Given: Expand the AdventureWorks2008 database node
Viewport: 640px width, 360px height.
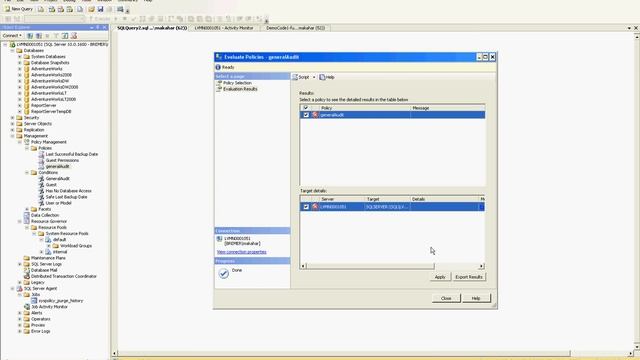Looking at the screenshot, I should click(x=20, y=75).
